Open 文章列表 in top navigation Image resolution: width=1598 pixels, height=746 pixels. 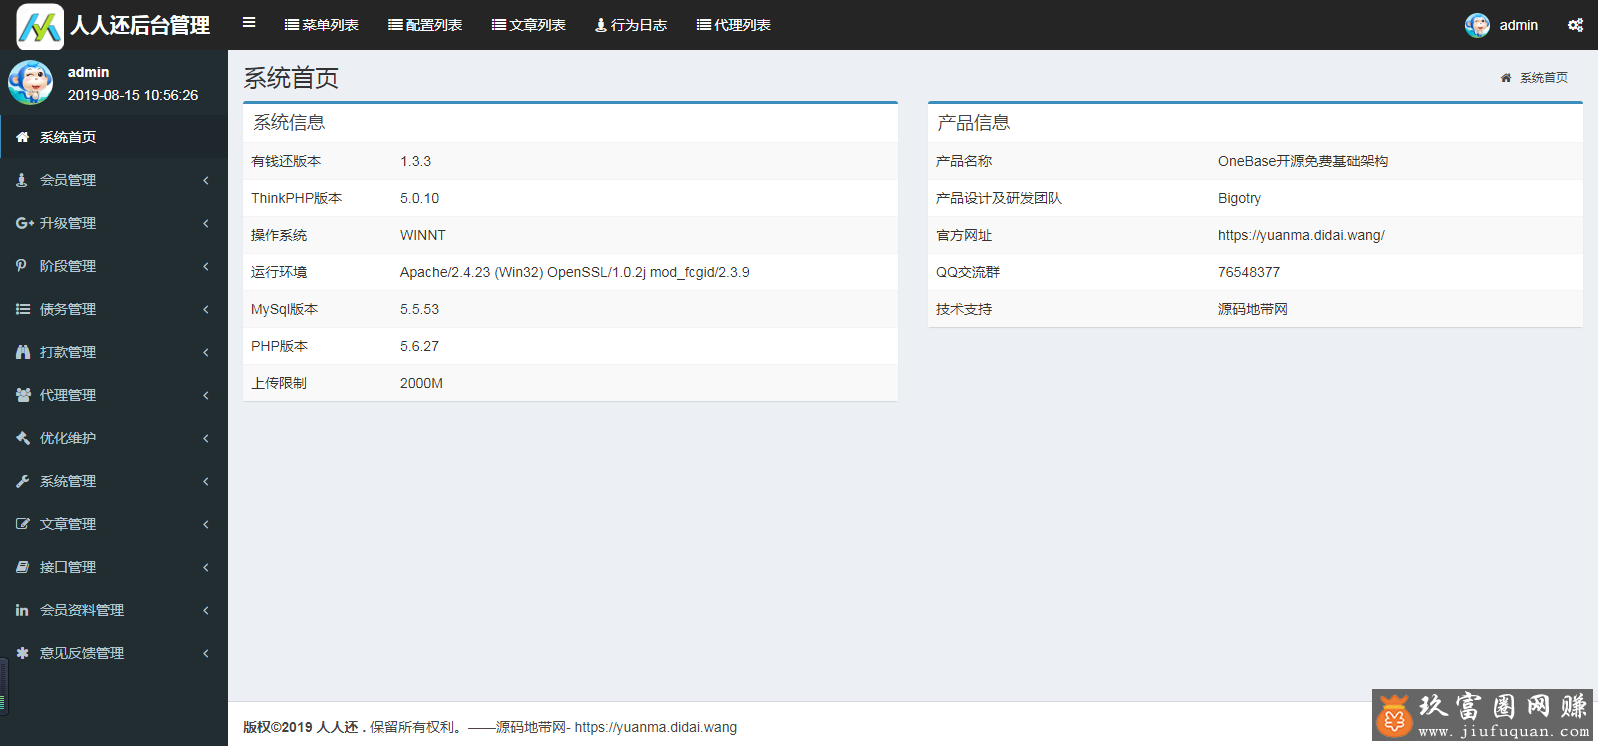pyautogui.click(x=528, y=25)
